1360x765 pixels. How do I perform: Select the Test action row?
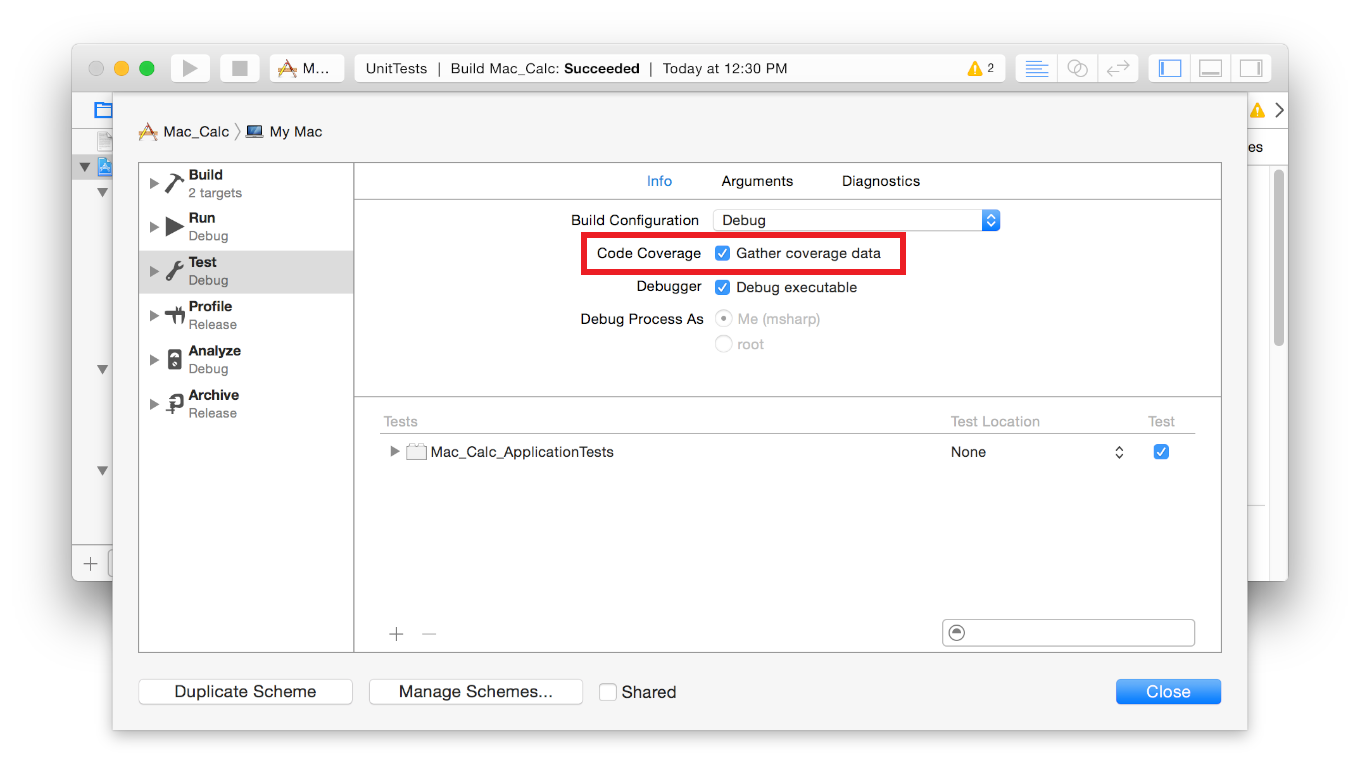tap(246, 271)
